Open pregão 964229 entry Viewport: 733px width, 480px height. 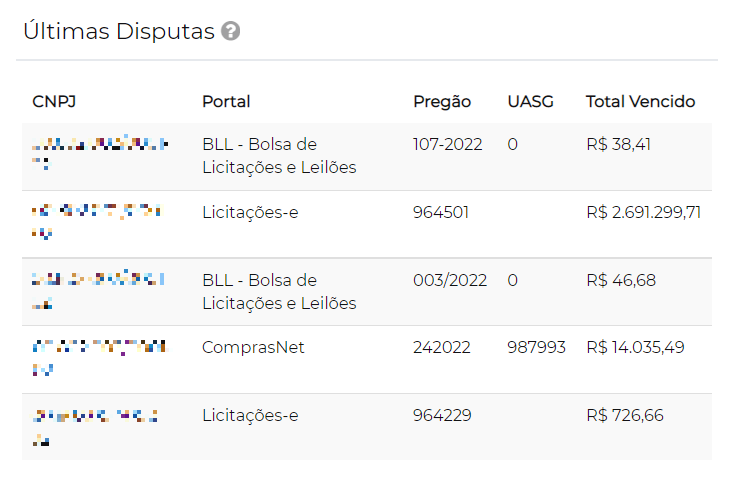(x=442, y=415)
